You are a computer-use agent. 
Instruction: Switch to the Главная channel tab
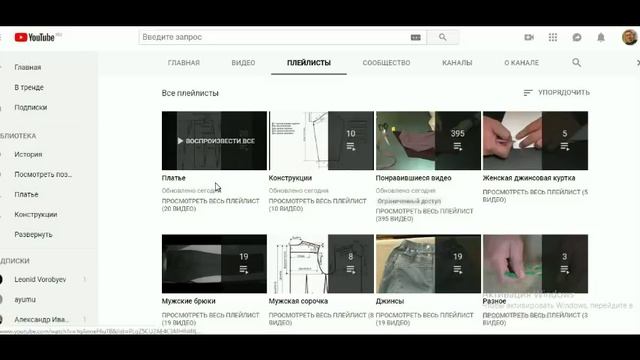[184, 63]
